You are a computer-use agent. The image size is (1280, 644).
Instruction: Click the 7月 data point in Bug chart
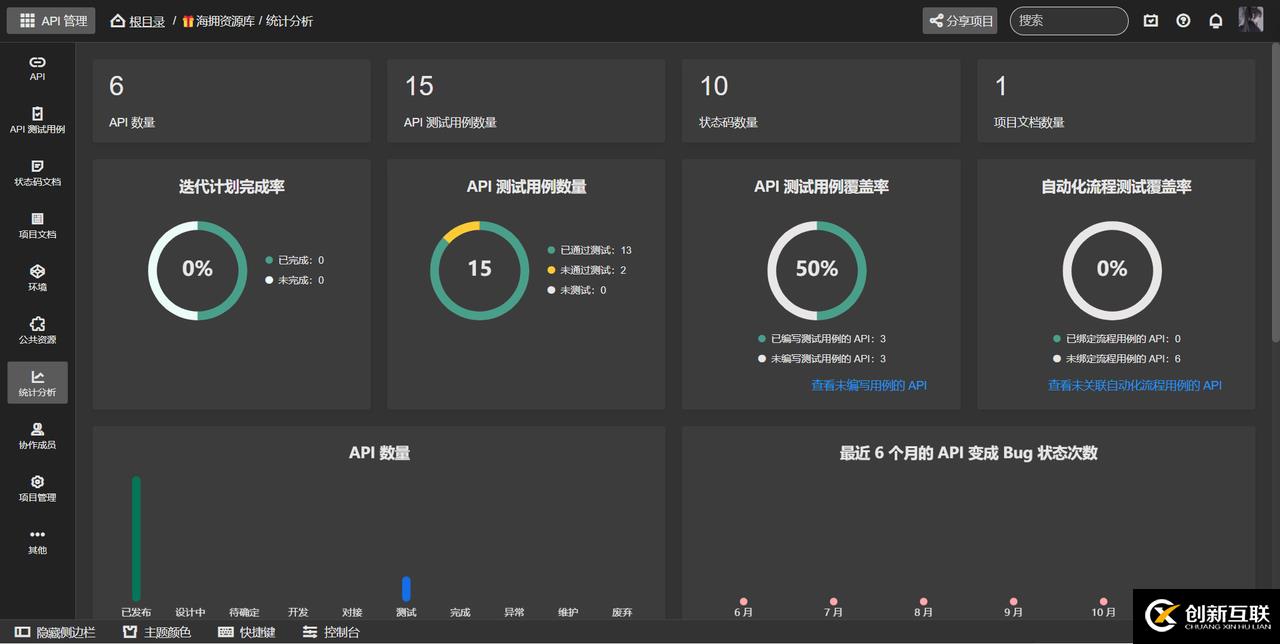(834, 602)
